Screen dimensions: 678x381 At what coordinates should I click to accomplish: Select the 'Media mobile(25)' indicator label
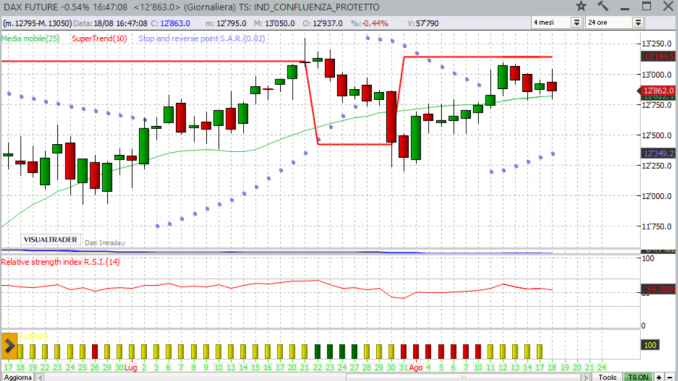tap(30, 38)
